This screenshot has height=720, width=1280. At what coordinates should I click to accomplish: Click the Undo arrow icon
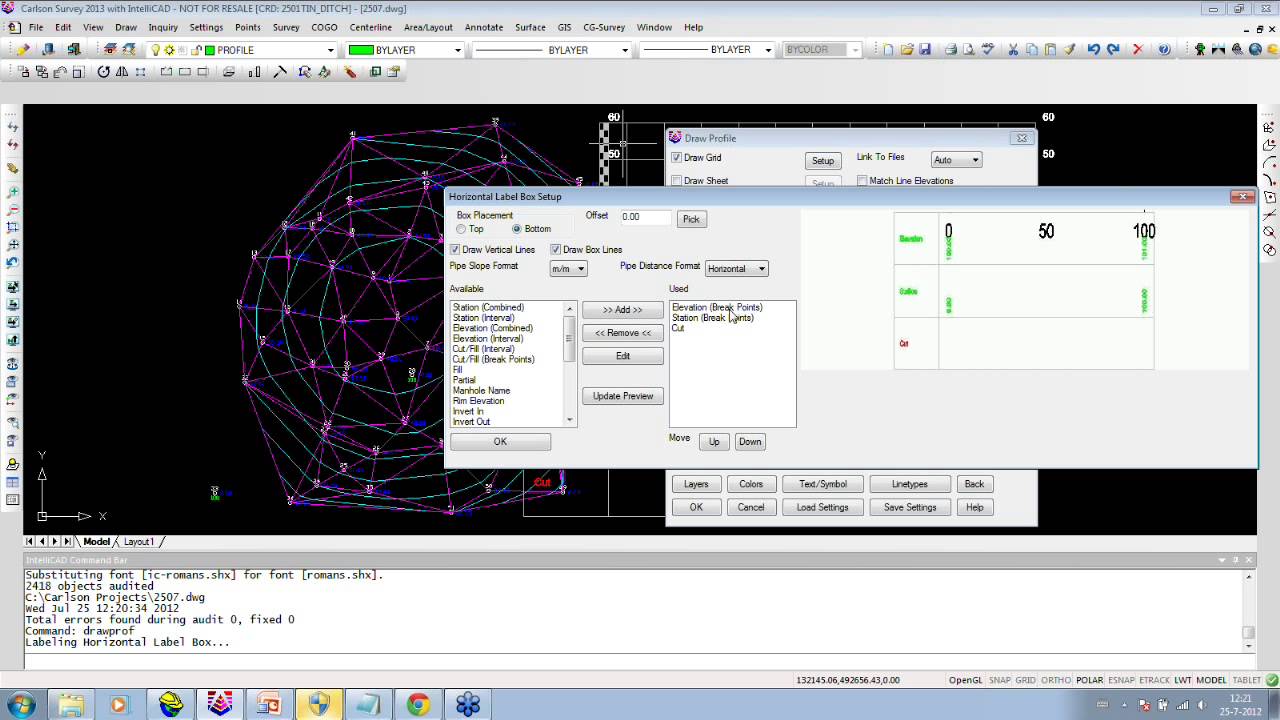pos(1094,50)
